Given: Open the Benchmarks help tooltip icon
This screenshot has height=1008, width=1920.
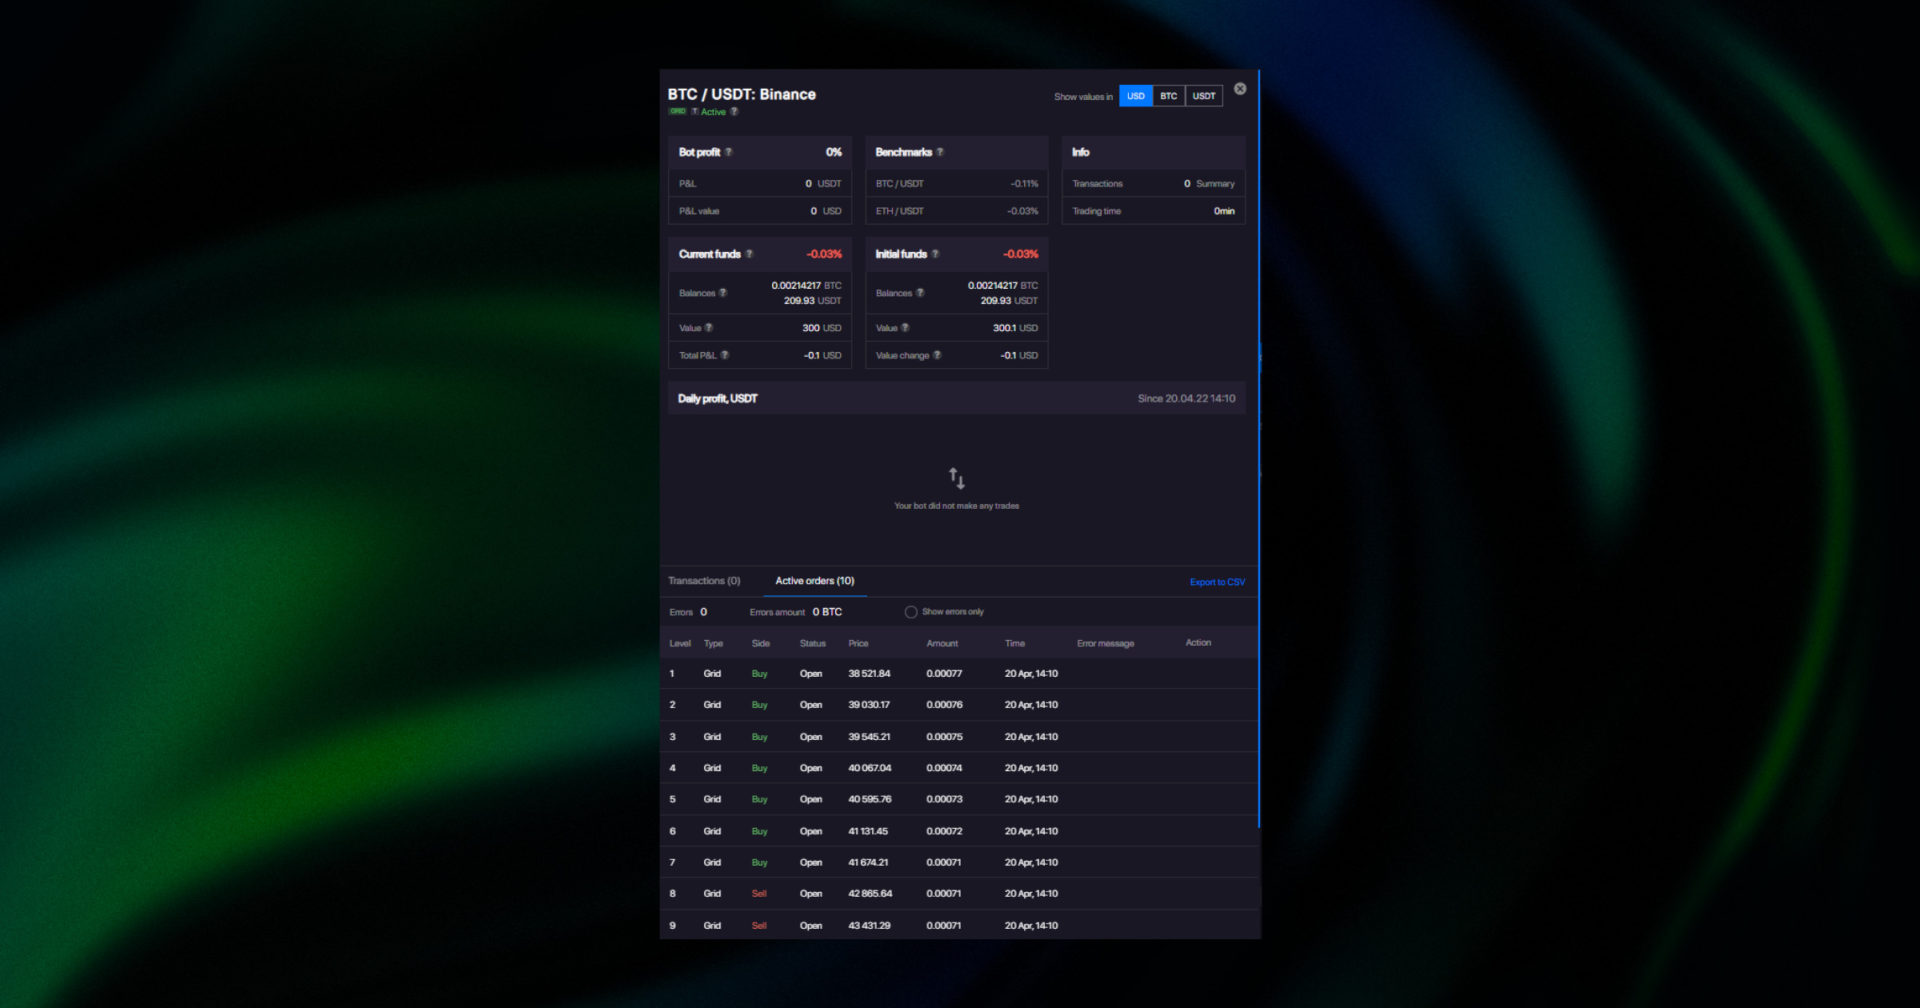Looking at the screenshot, I should point(940,152).
